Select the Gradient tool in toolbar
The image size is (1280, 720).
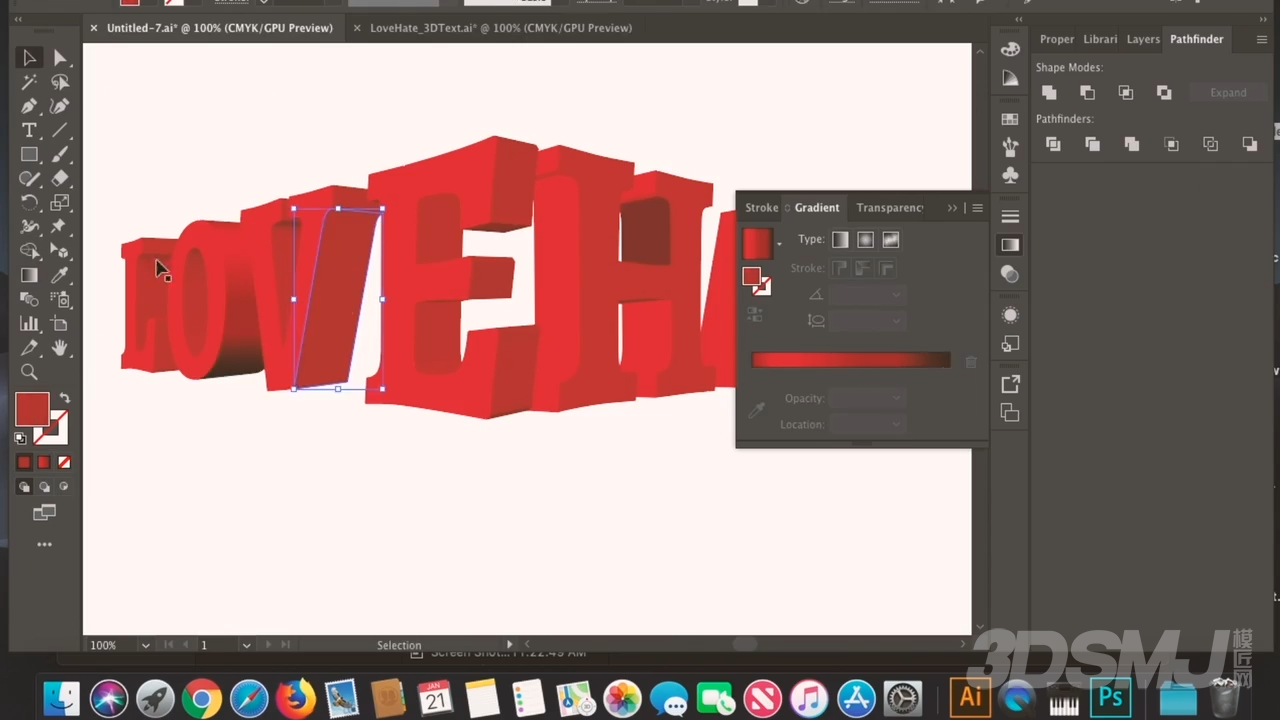click(29, 275)
